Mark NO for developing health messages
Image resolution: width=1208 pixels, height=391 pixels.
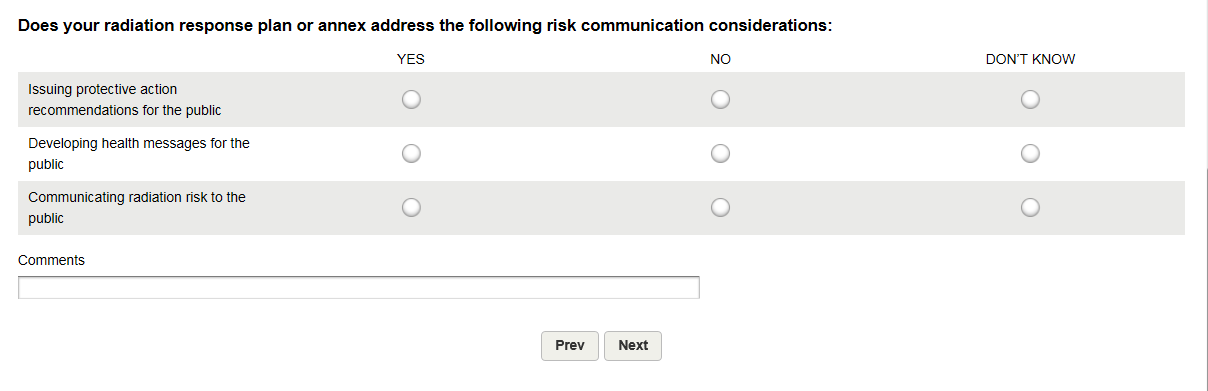tap(720, 154)
